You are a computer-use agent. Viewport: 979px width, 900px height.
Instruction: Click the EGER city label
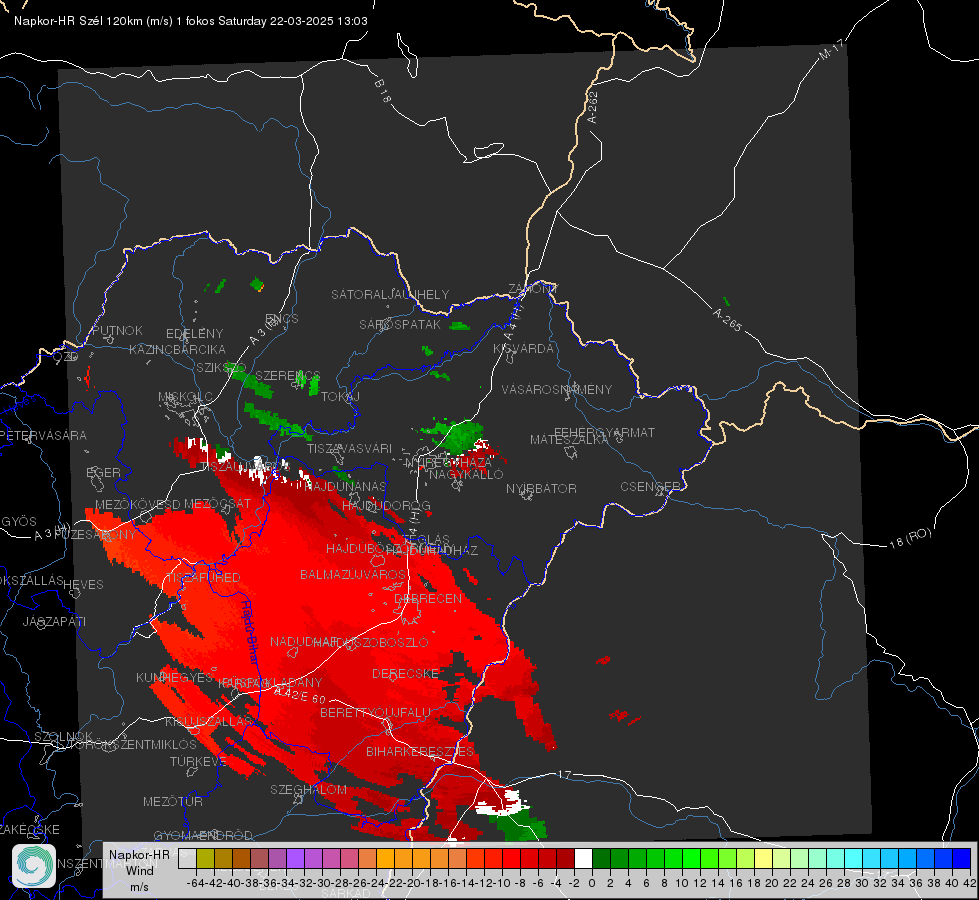(104, 473)
